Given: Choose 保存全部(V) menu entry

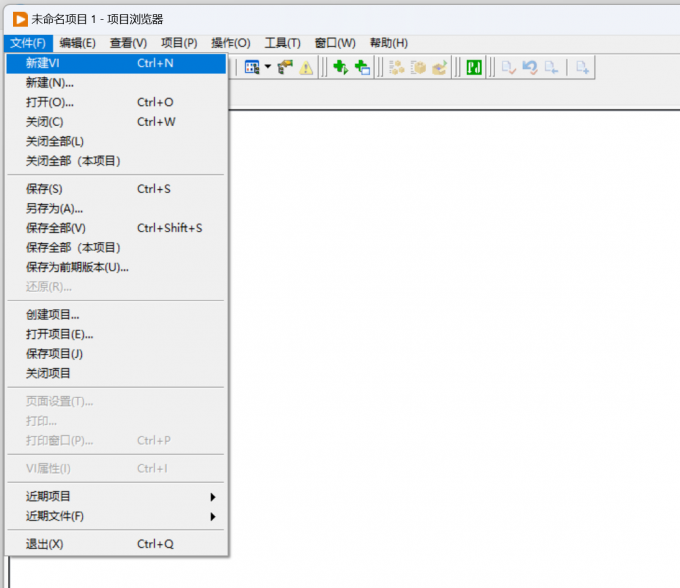Looking at the screenshot, I should 116,228.
